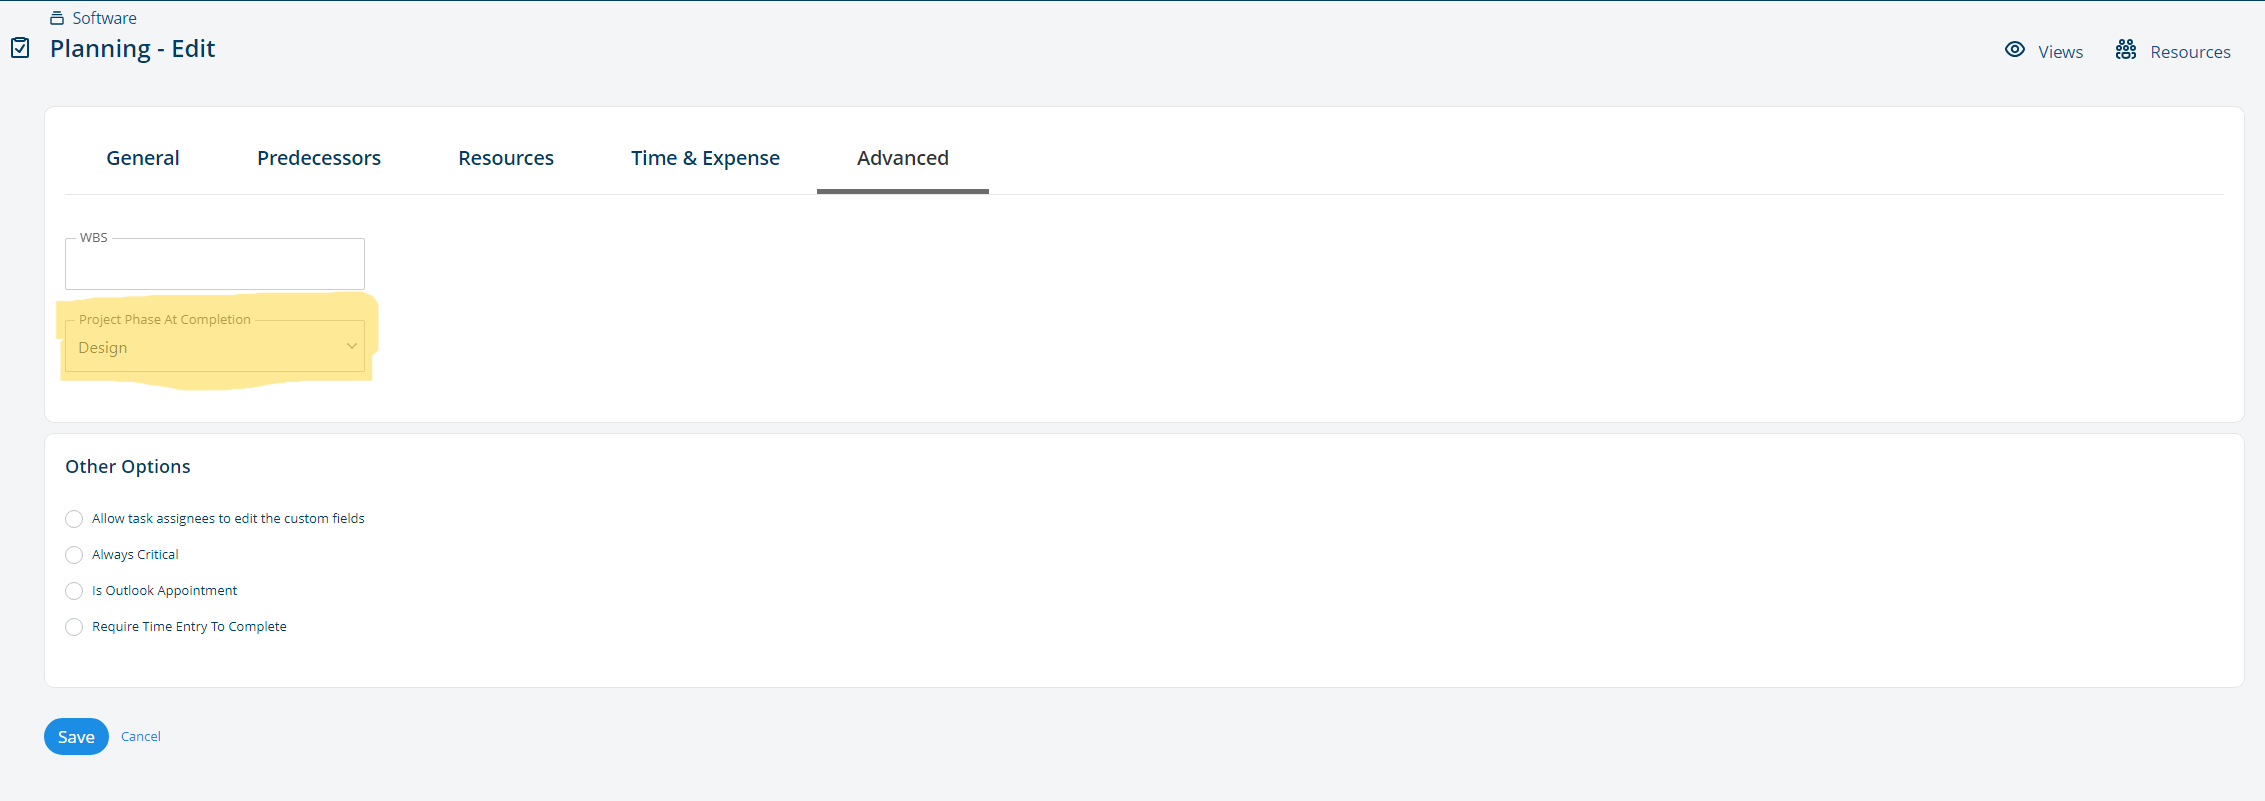Click the blue Save button
This screenshot has width=2265, height=801.
click(x=76, y=737)
